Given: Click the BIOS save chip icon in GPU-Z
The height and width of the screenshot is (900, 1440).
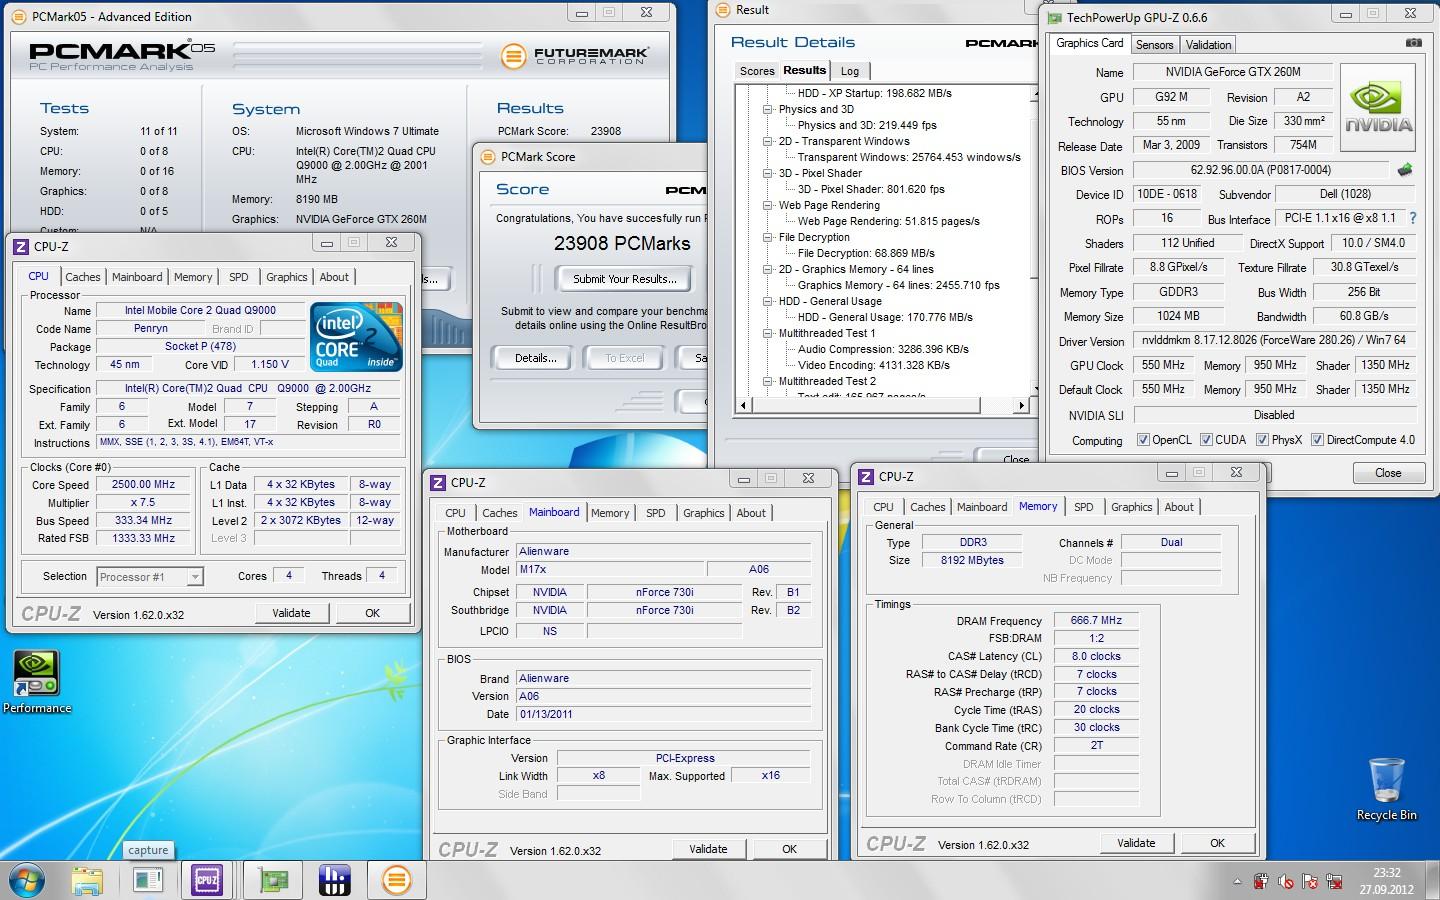Looking at the screenshot, I should [x=1405, y=170].
